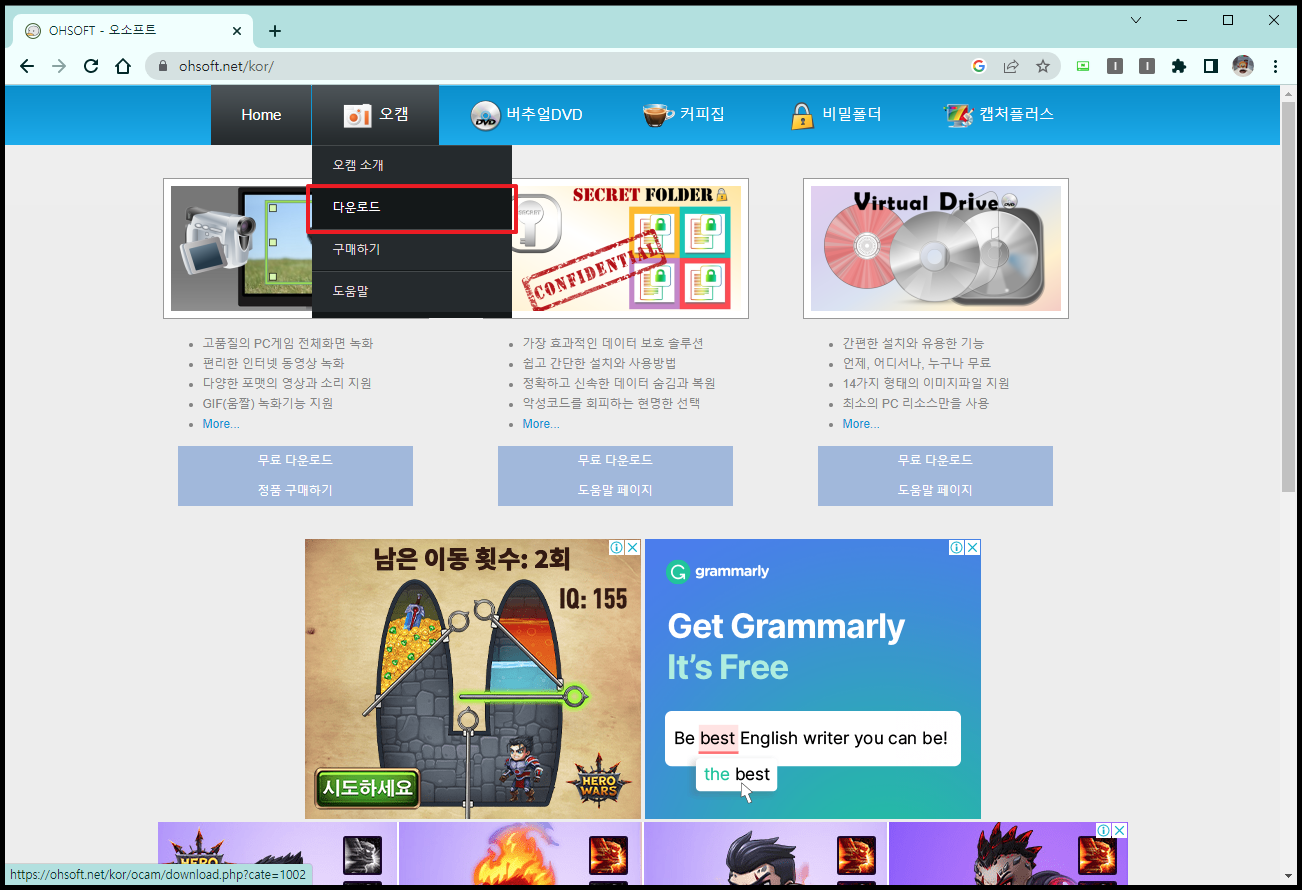1302x890 pixels.
Task: Open 도움말 in the 오캠 menu
Action: [x=411, y=292]
